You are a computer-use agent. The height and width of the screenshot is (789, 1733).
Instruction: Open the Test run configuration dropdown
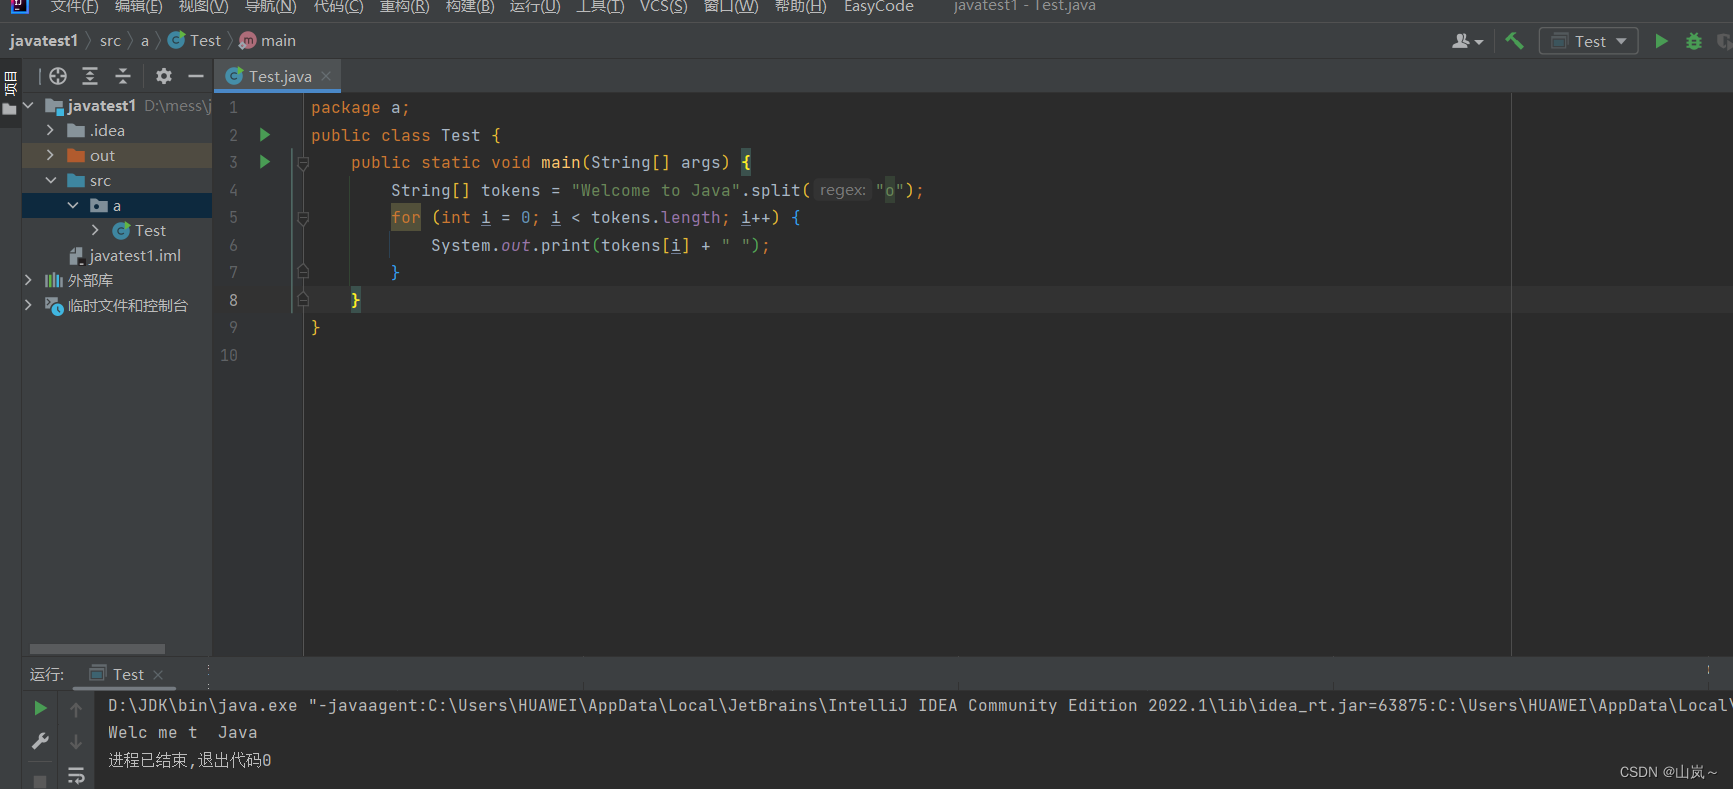(1588, 41)
